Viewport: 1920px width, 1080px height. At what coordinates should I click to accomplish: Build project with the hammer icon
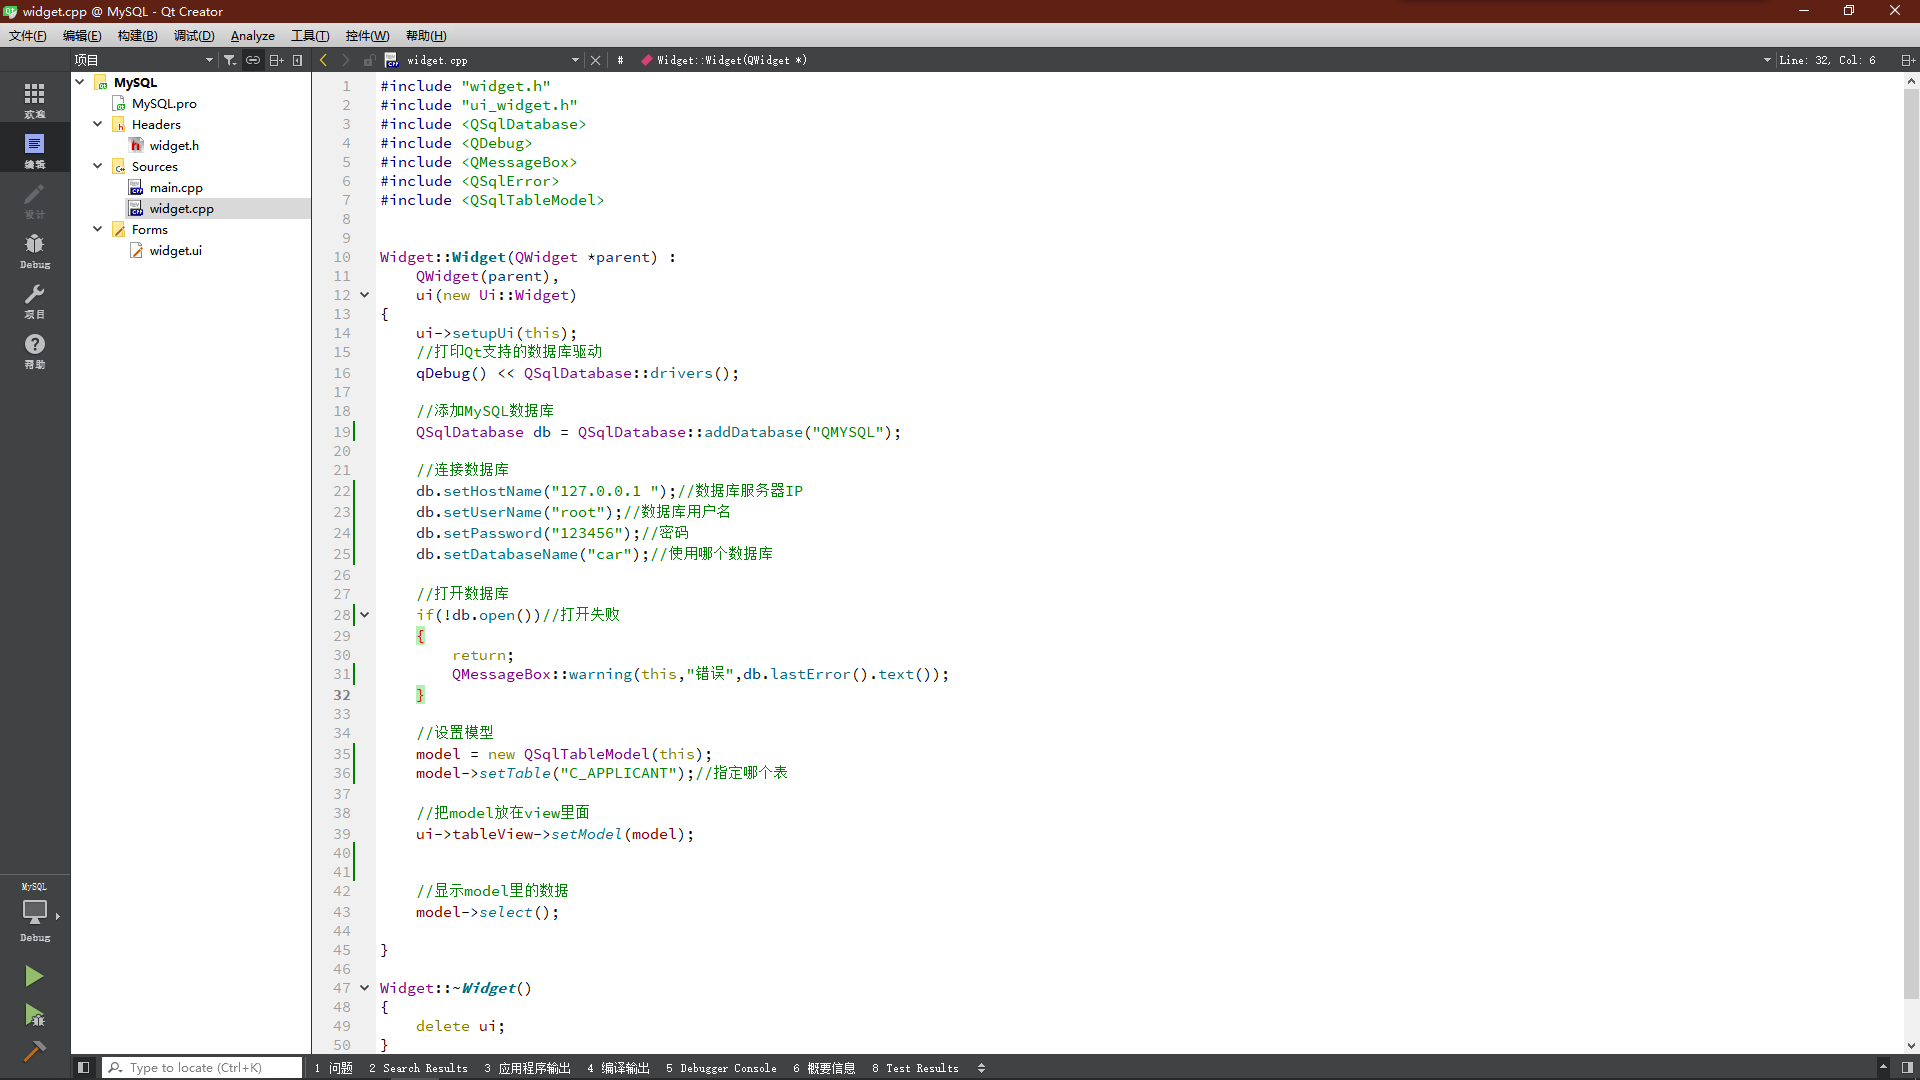(x=34, y=1051)
